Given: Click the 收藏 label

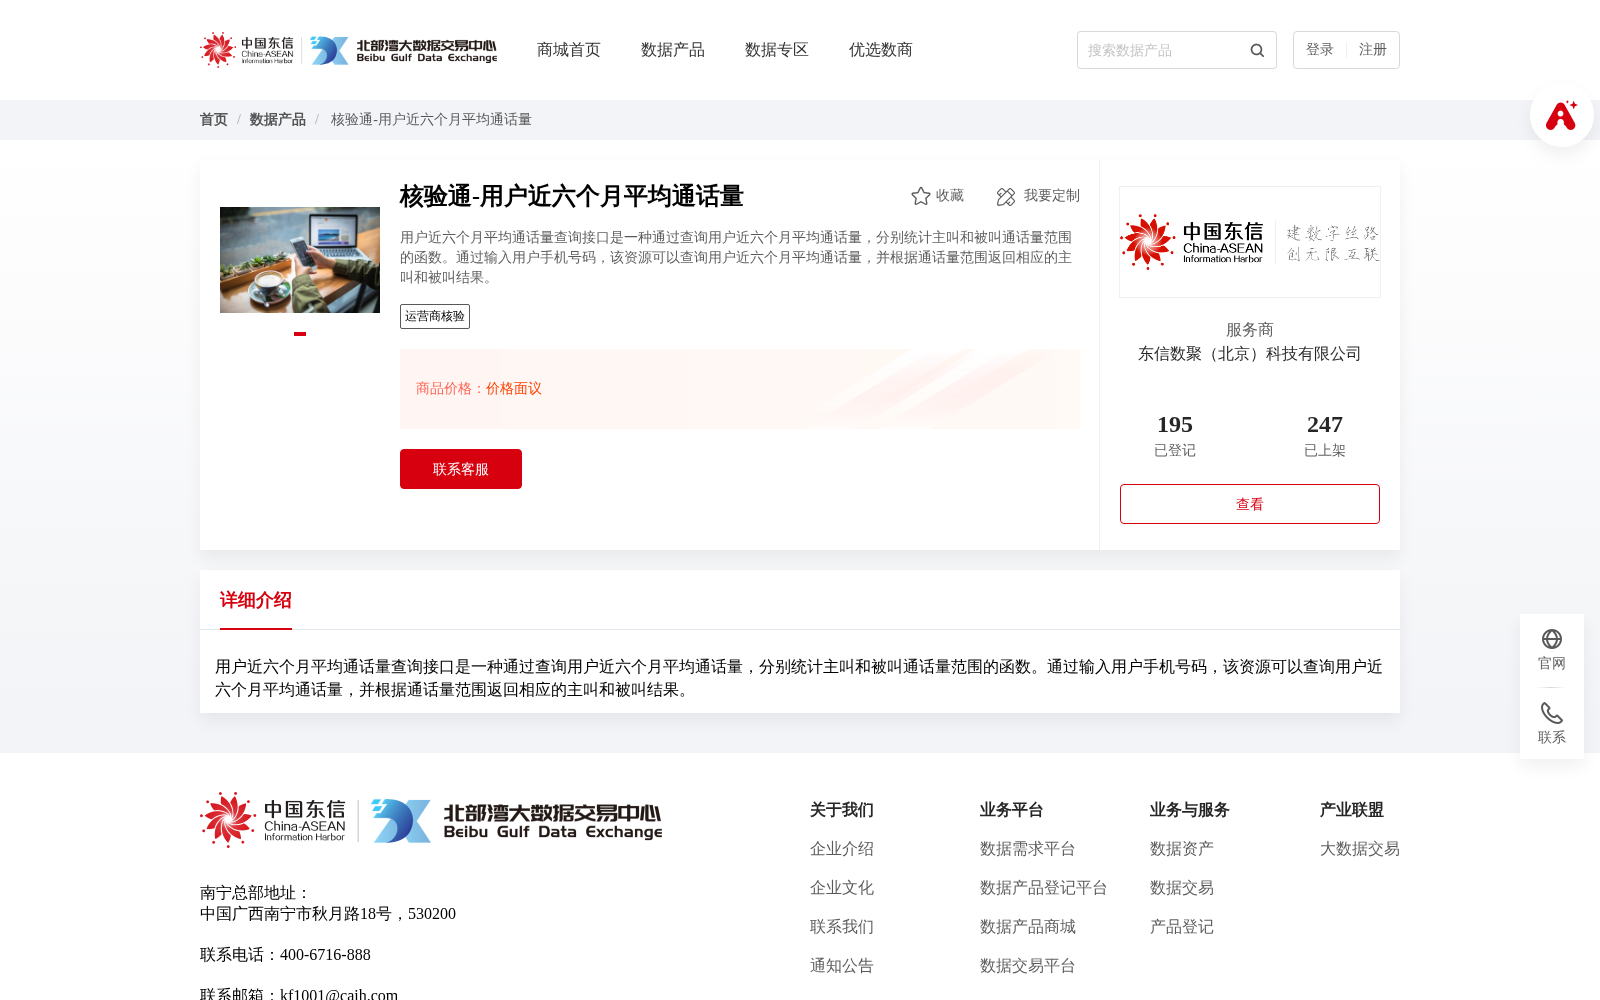Looking at the screenshot, I should (x=950, y=196).
